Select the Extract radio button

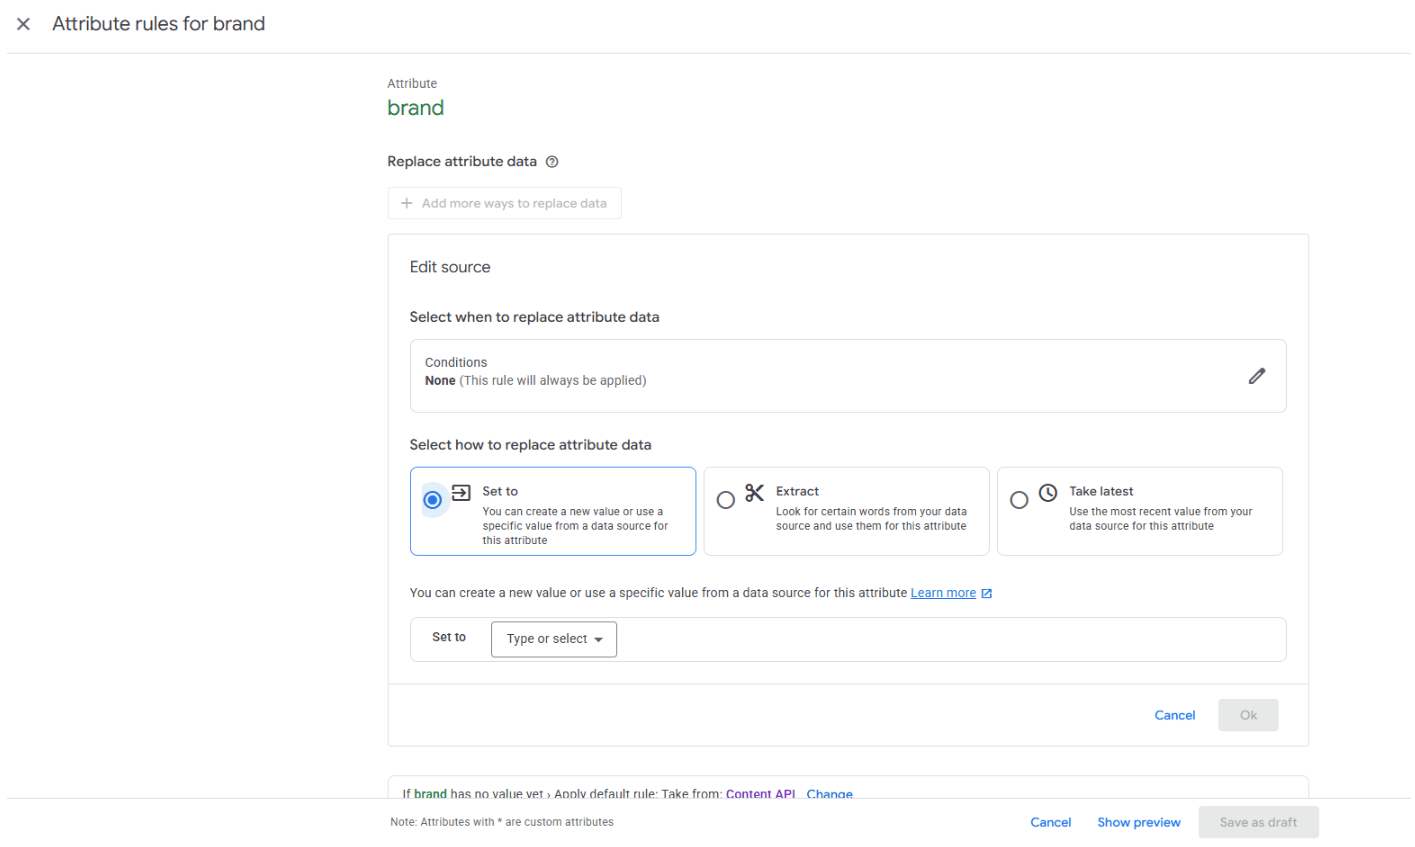[x=726, y=500]
